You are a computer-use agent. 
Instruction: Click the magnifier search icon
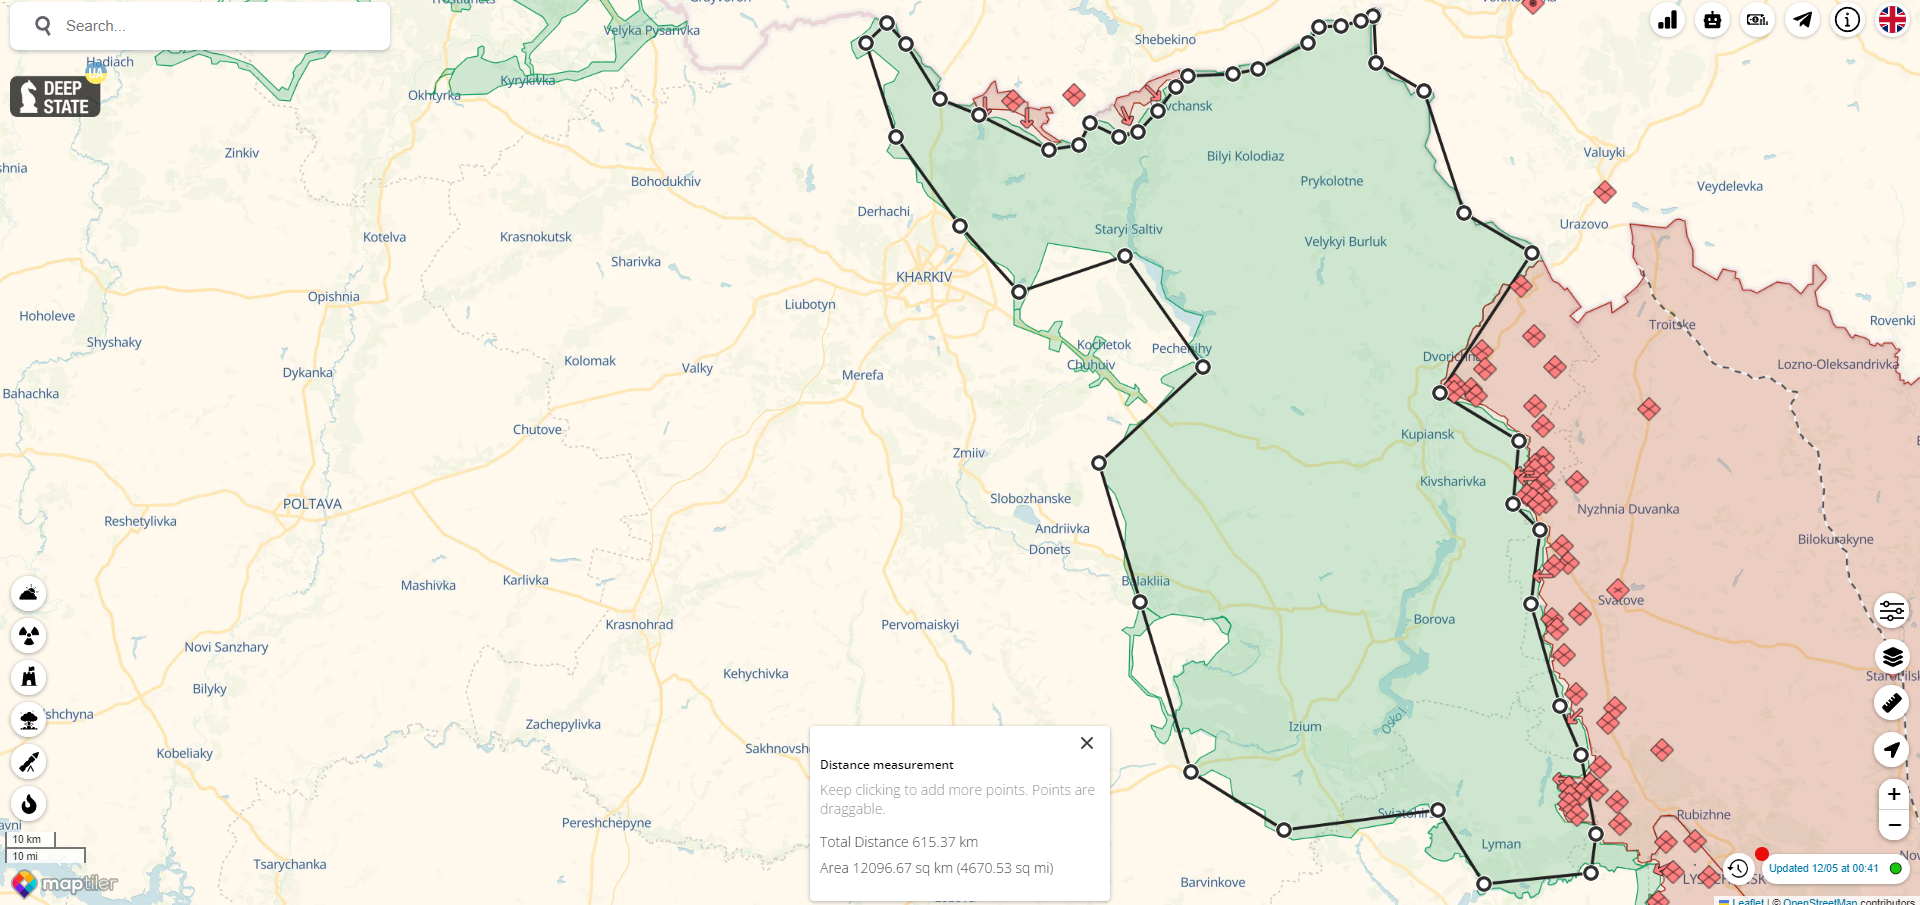point(43,26)
